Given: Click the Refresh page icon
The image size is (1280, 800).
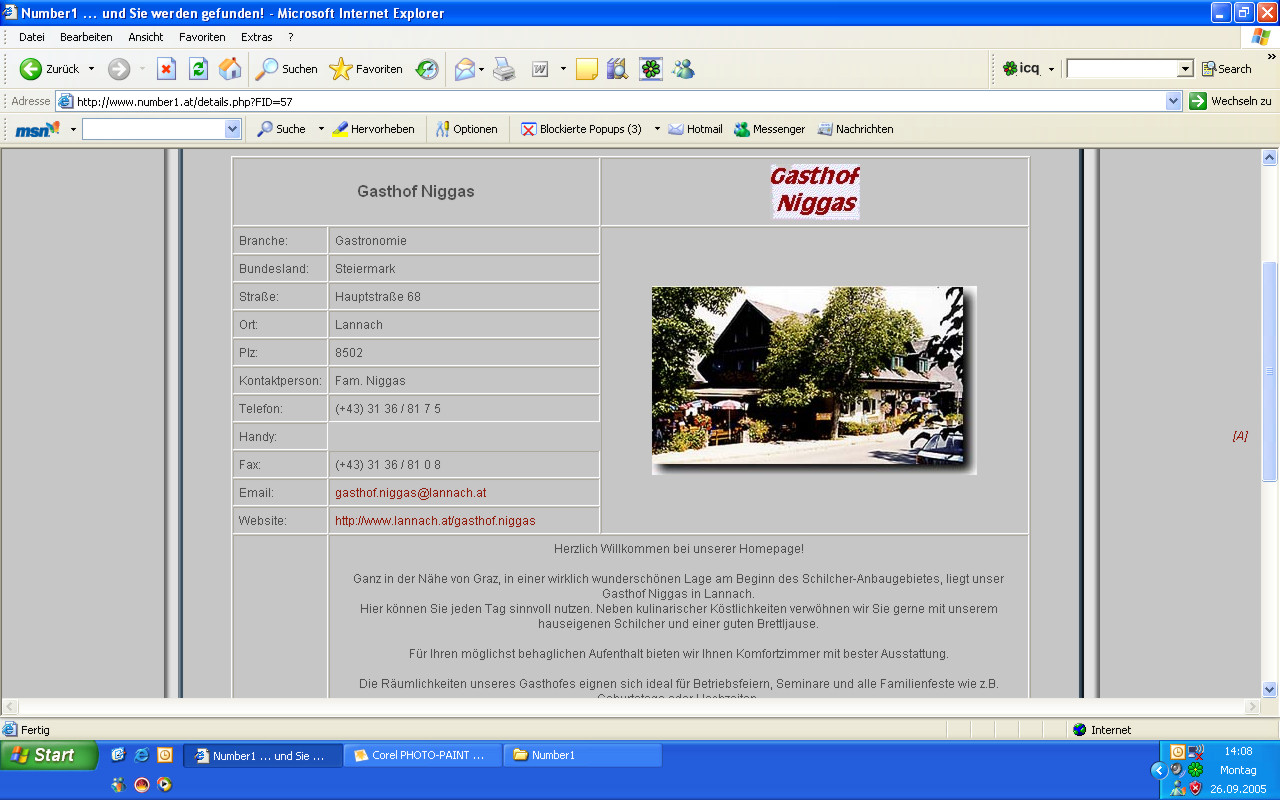Looking at the screenshot, I should [198, 69].
